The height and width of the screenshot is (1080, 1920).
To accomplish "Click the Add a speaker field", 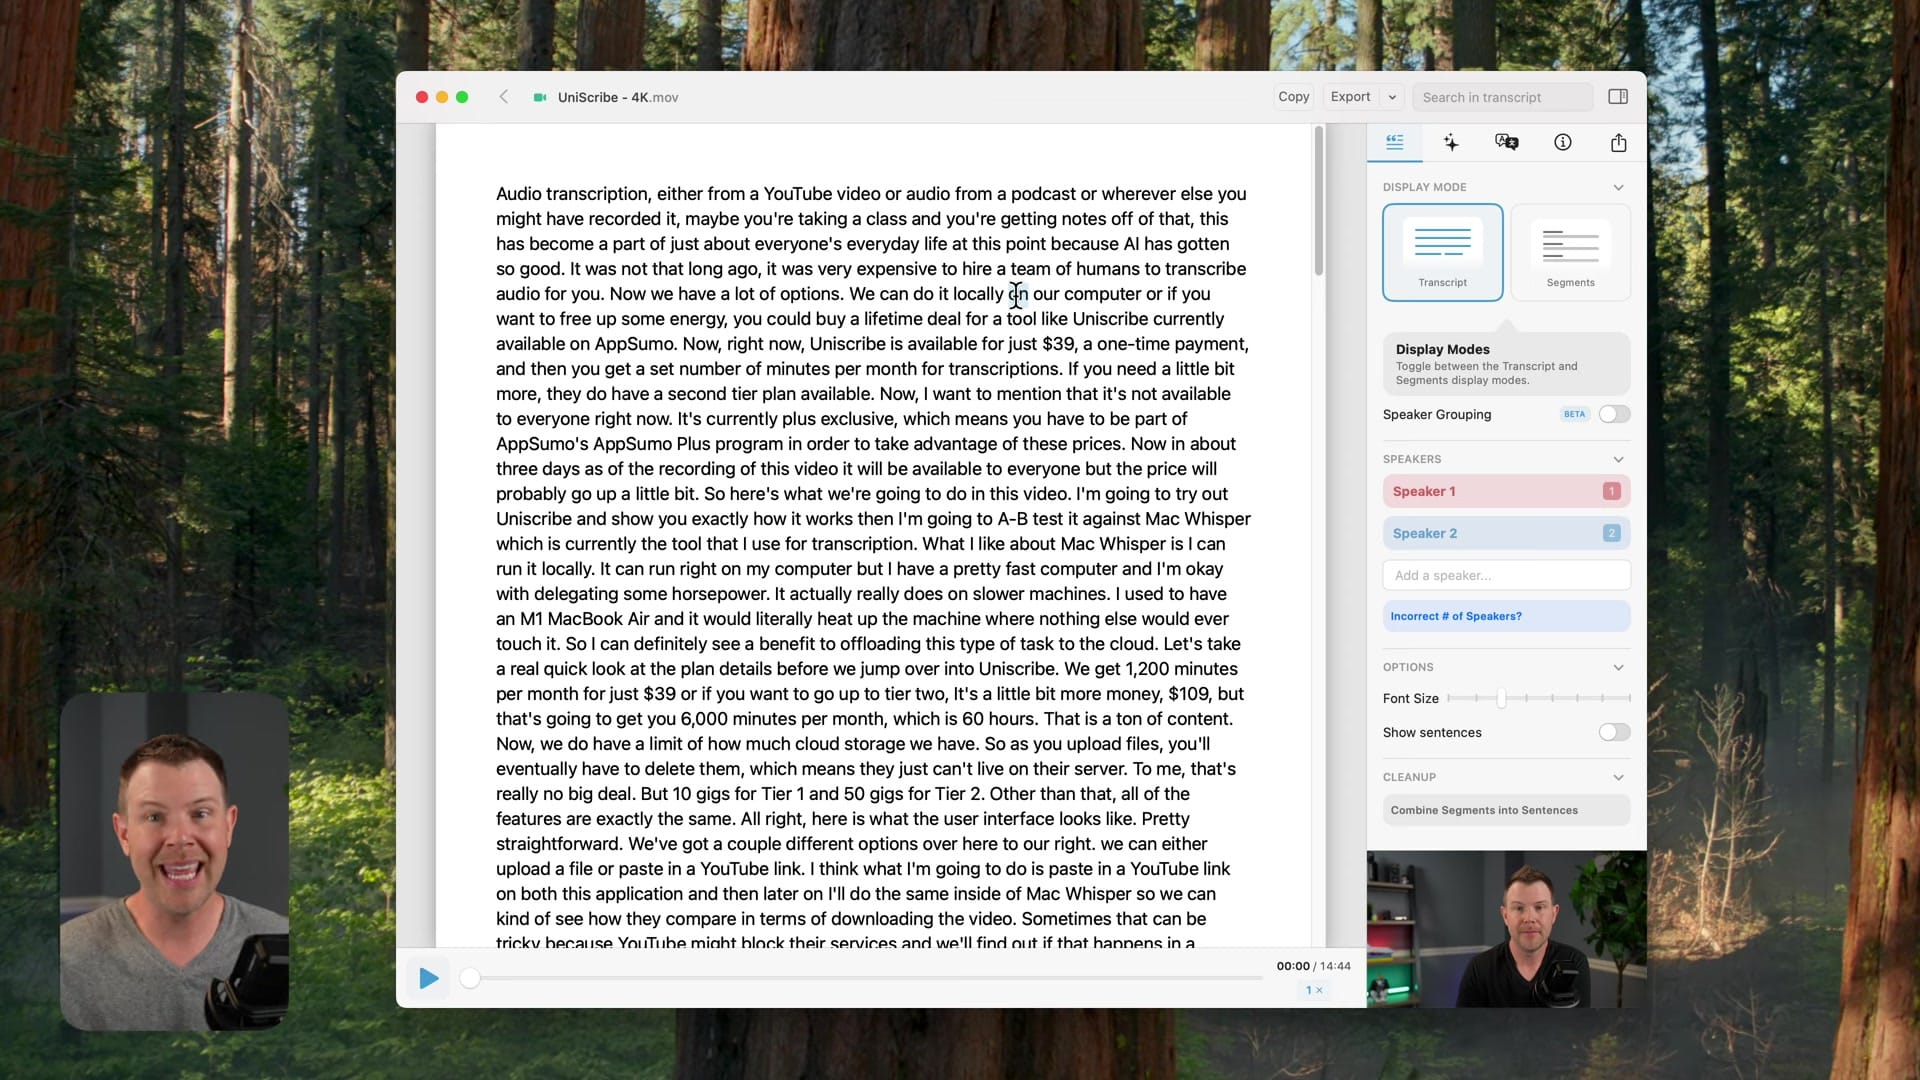I will click(1506, 575).
